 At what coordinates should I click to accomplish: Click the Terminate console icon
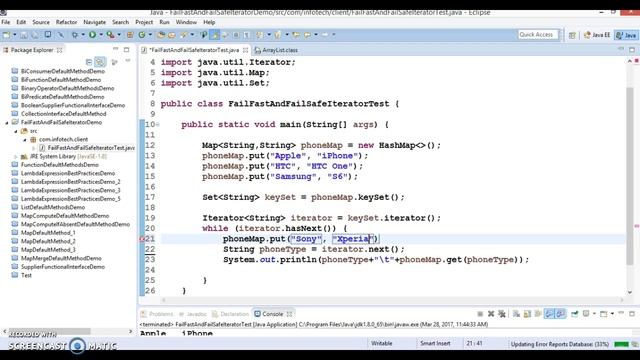[x=480, y=314]
